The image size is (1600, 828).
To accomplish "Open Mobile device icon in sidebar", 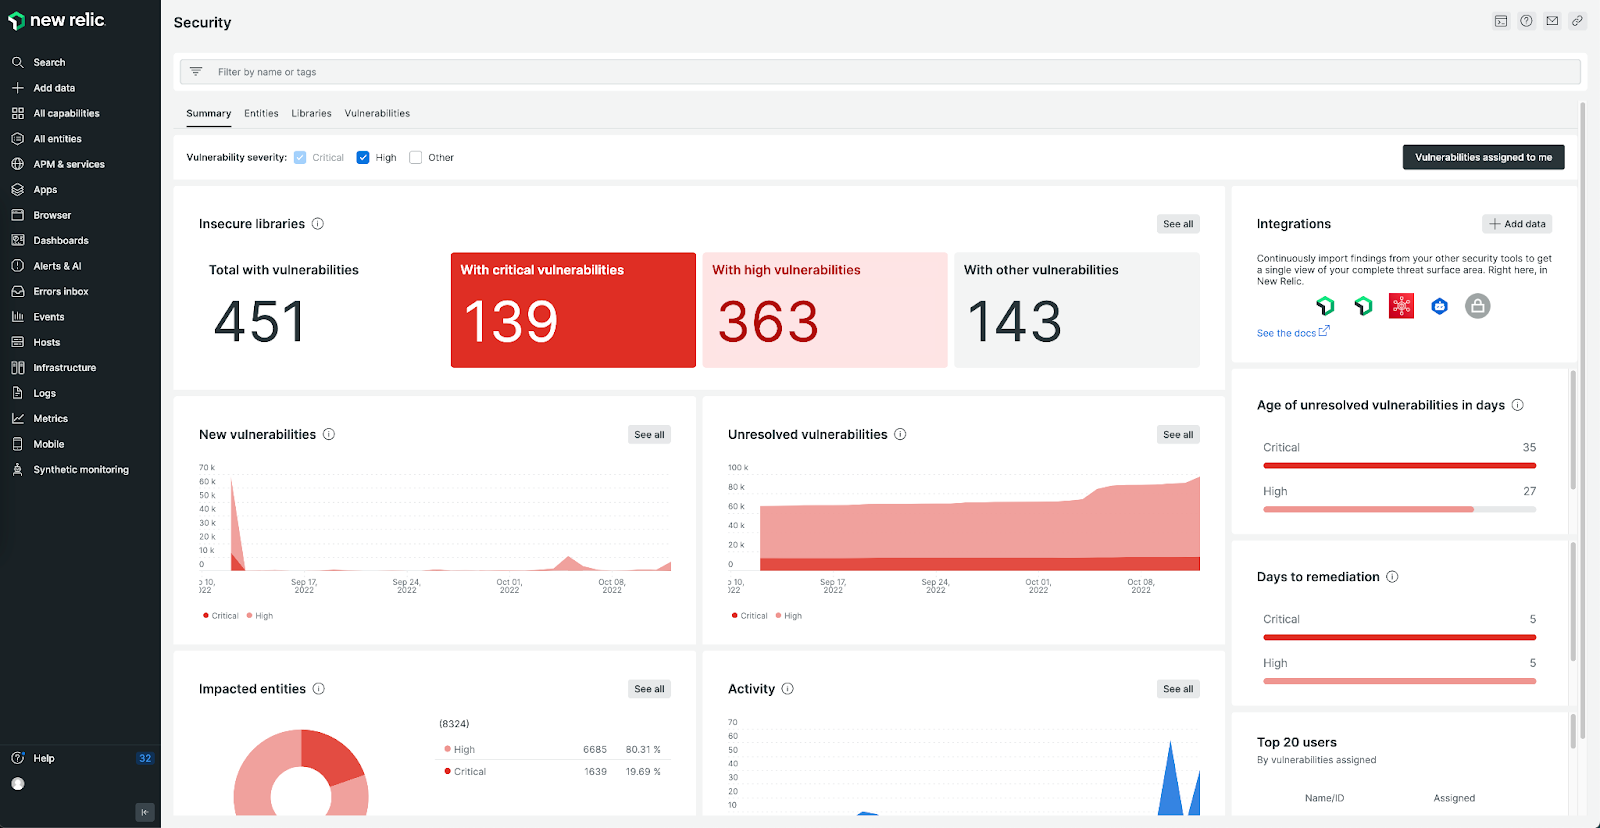I will point(17,444).
